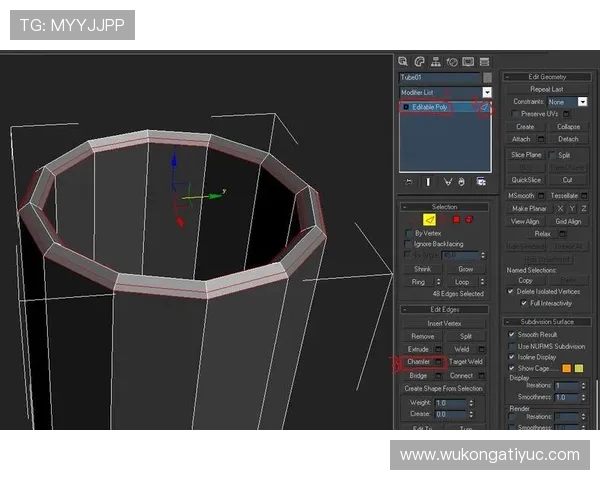This screenshot has width=600, height=480.
Task: Open Bridge settings box icon
Action: (439, 376)
